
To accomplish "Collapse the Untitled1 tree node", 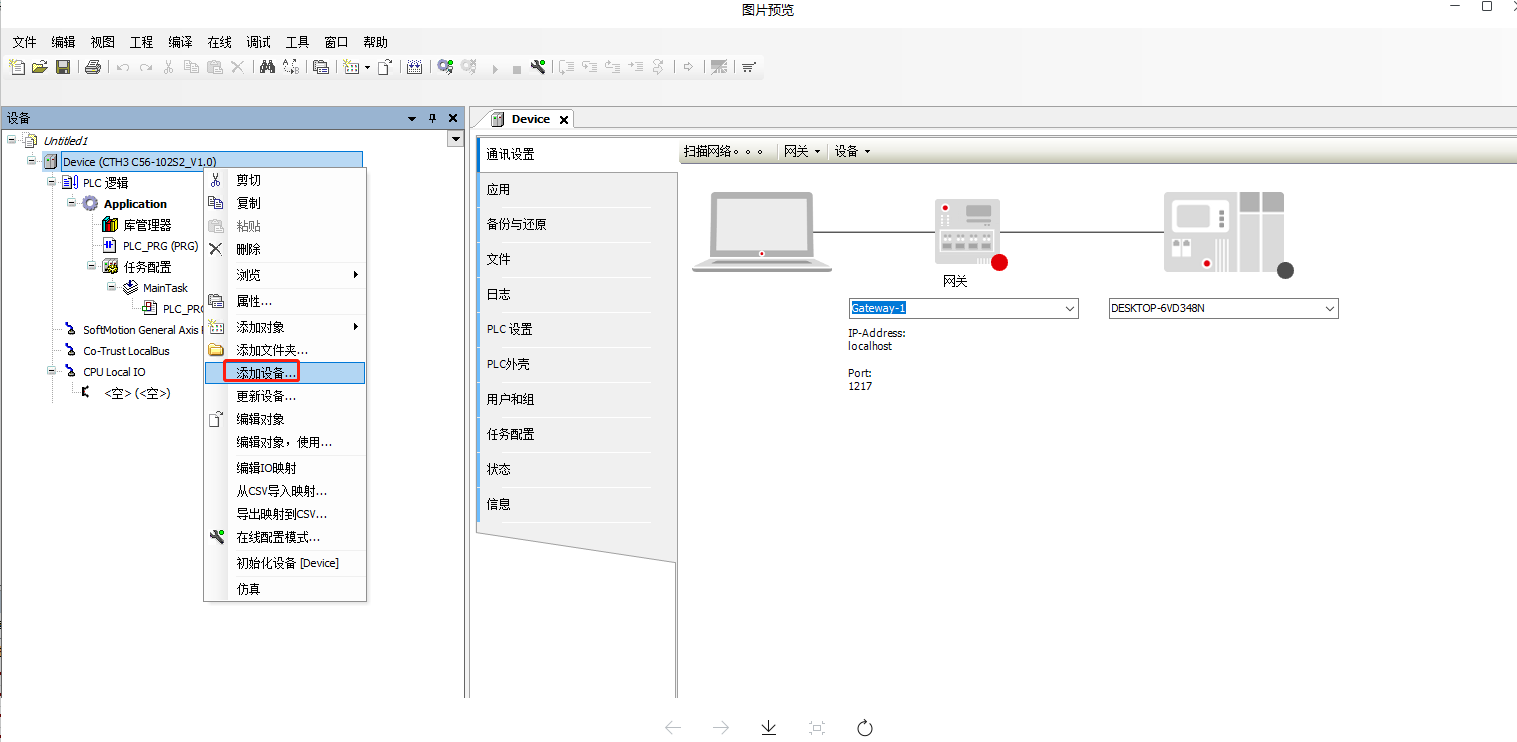I will coord(11,140).
